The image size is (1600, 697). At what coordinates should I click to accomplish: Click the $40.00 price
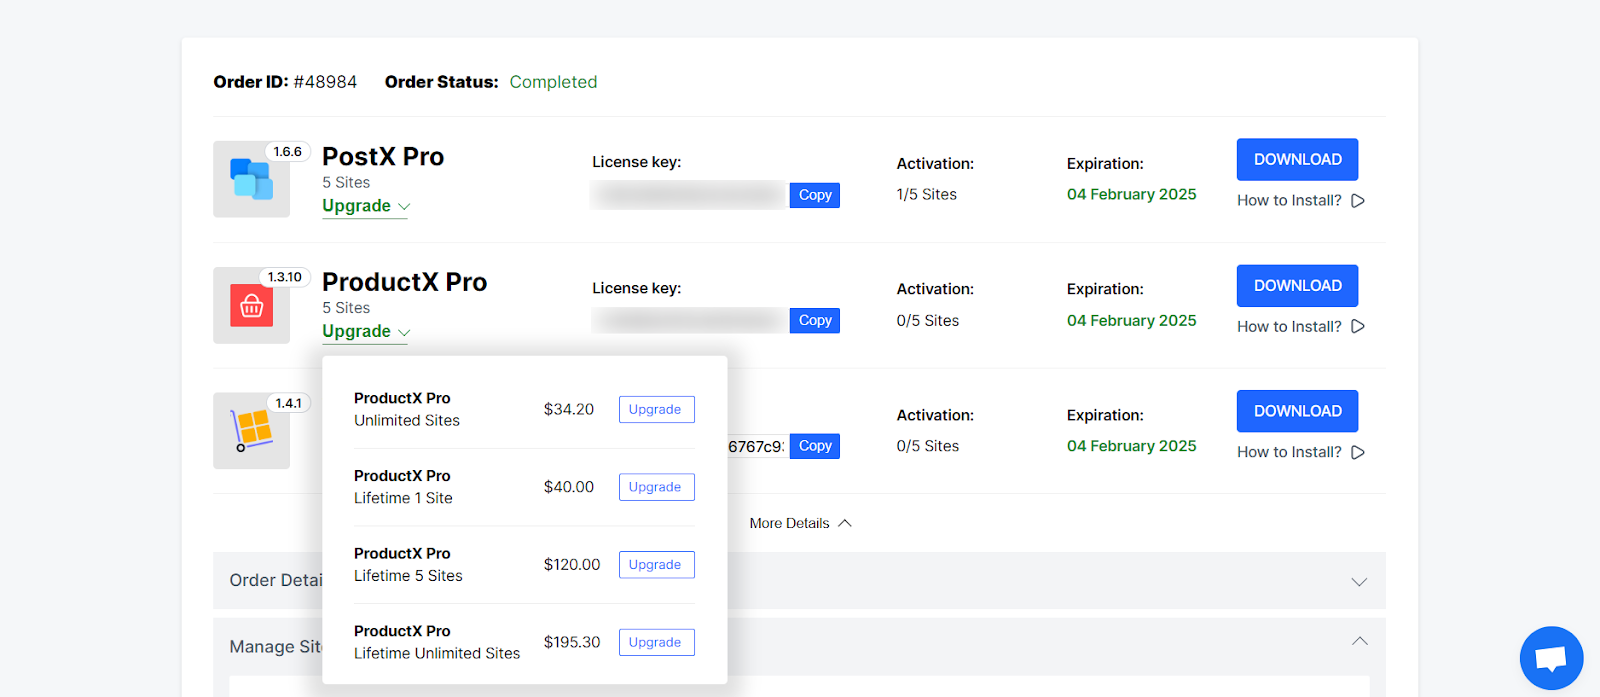click(x=569, y=487)
